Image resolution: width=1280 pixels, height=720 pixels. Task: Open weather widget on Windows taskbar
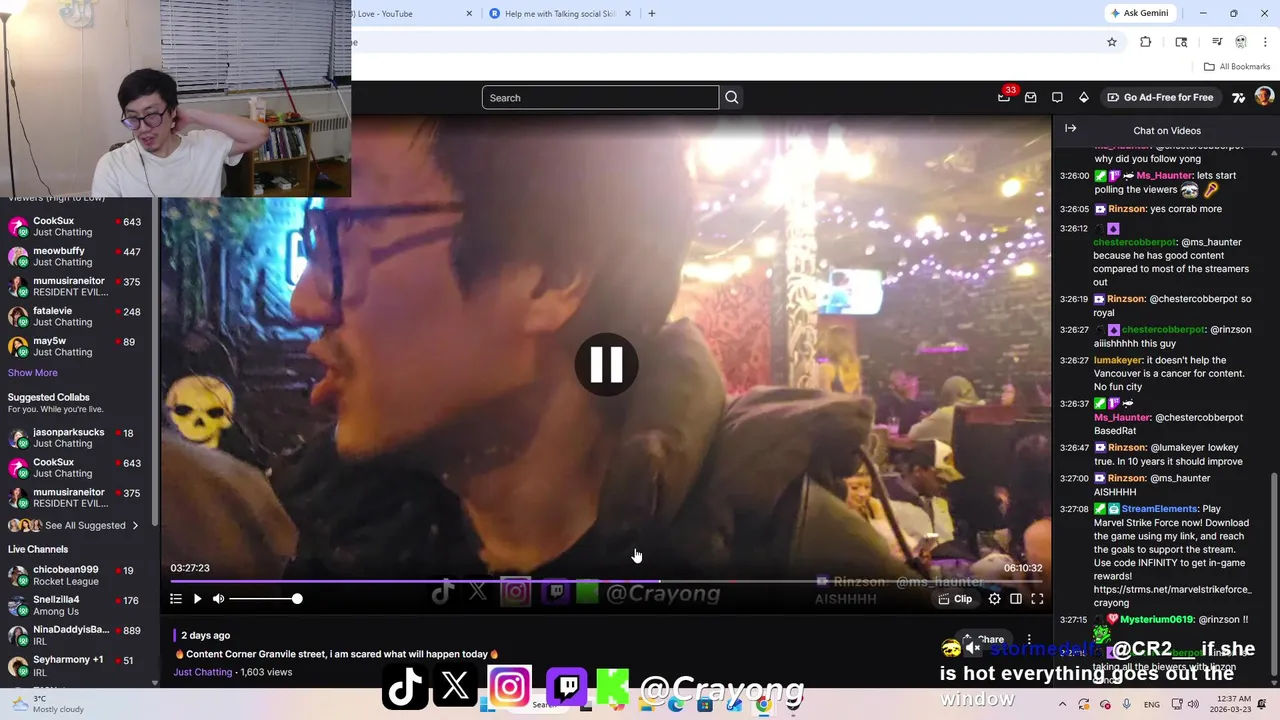pos(48,704)
